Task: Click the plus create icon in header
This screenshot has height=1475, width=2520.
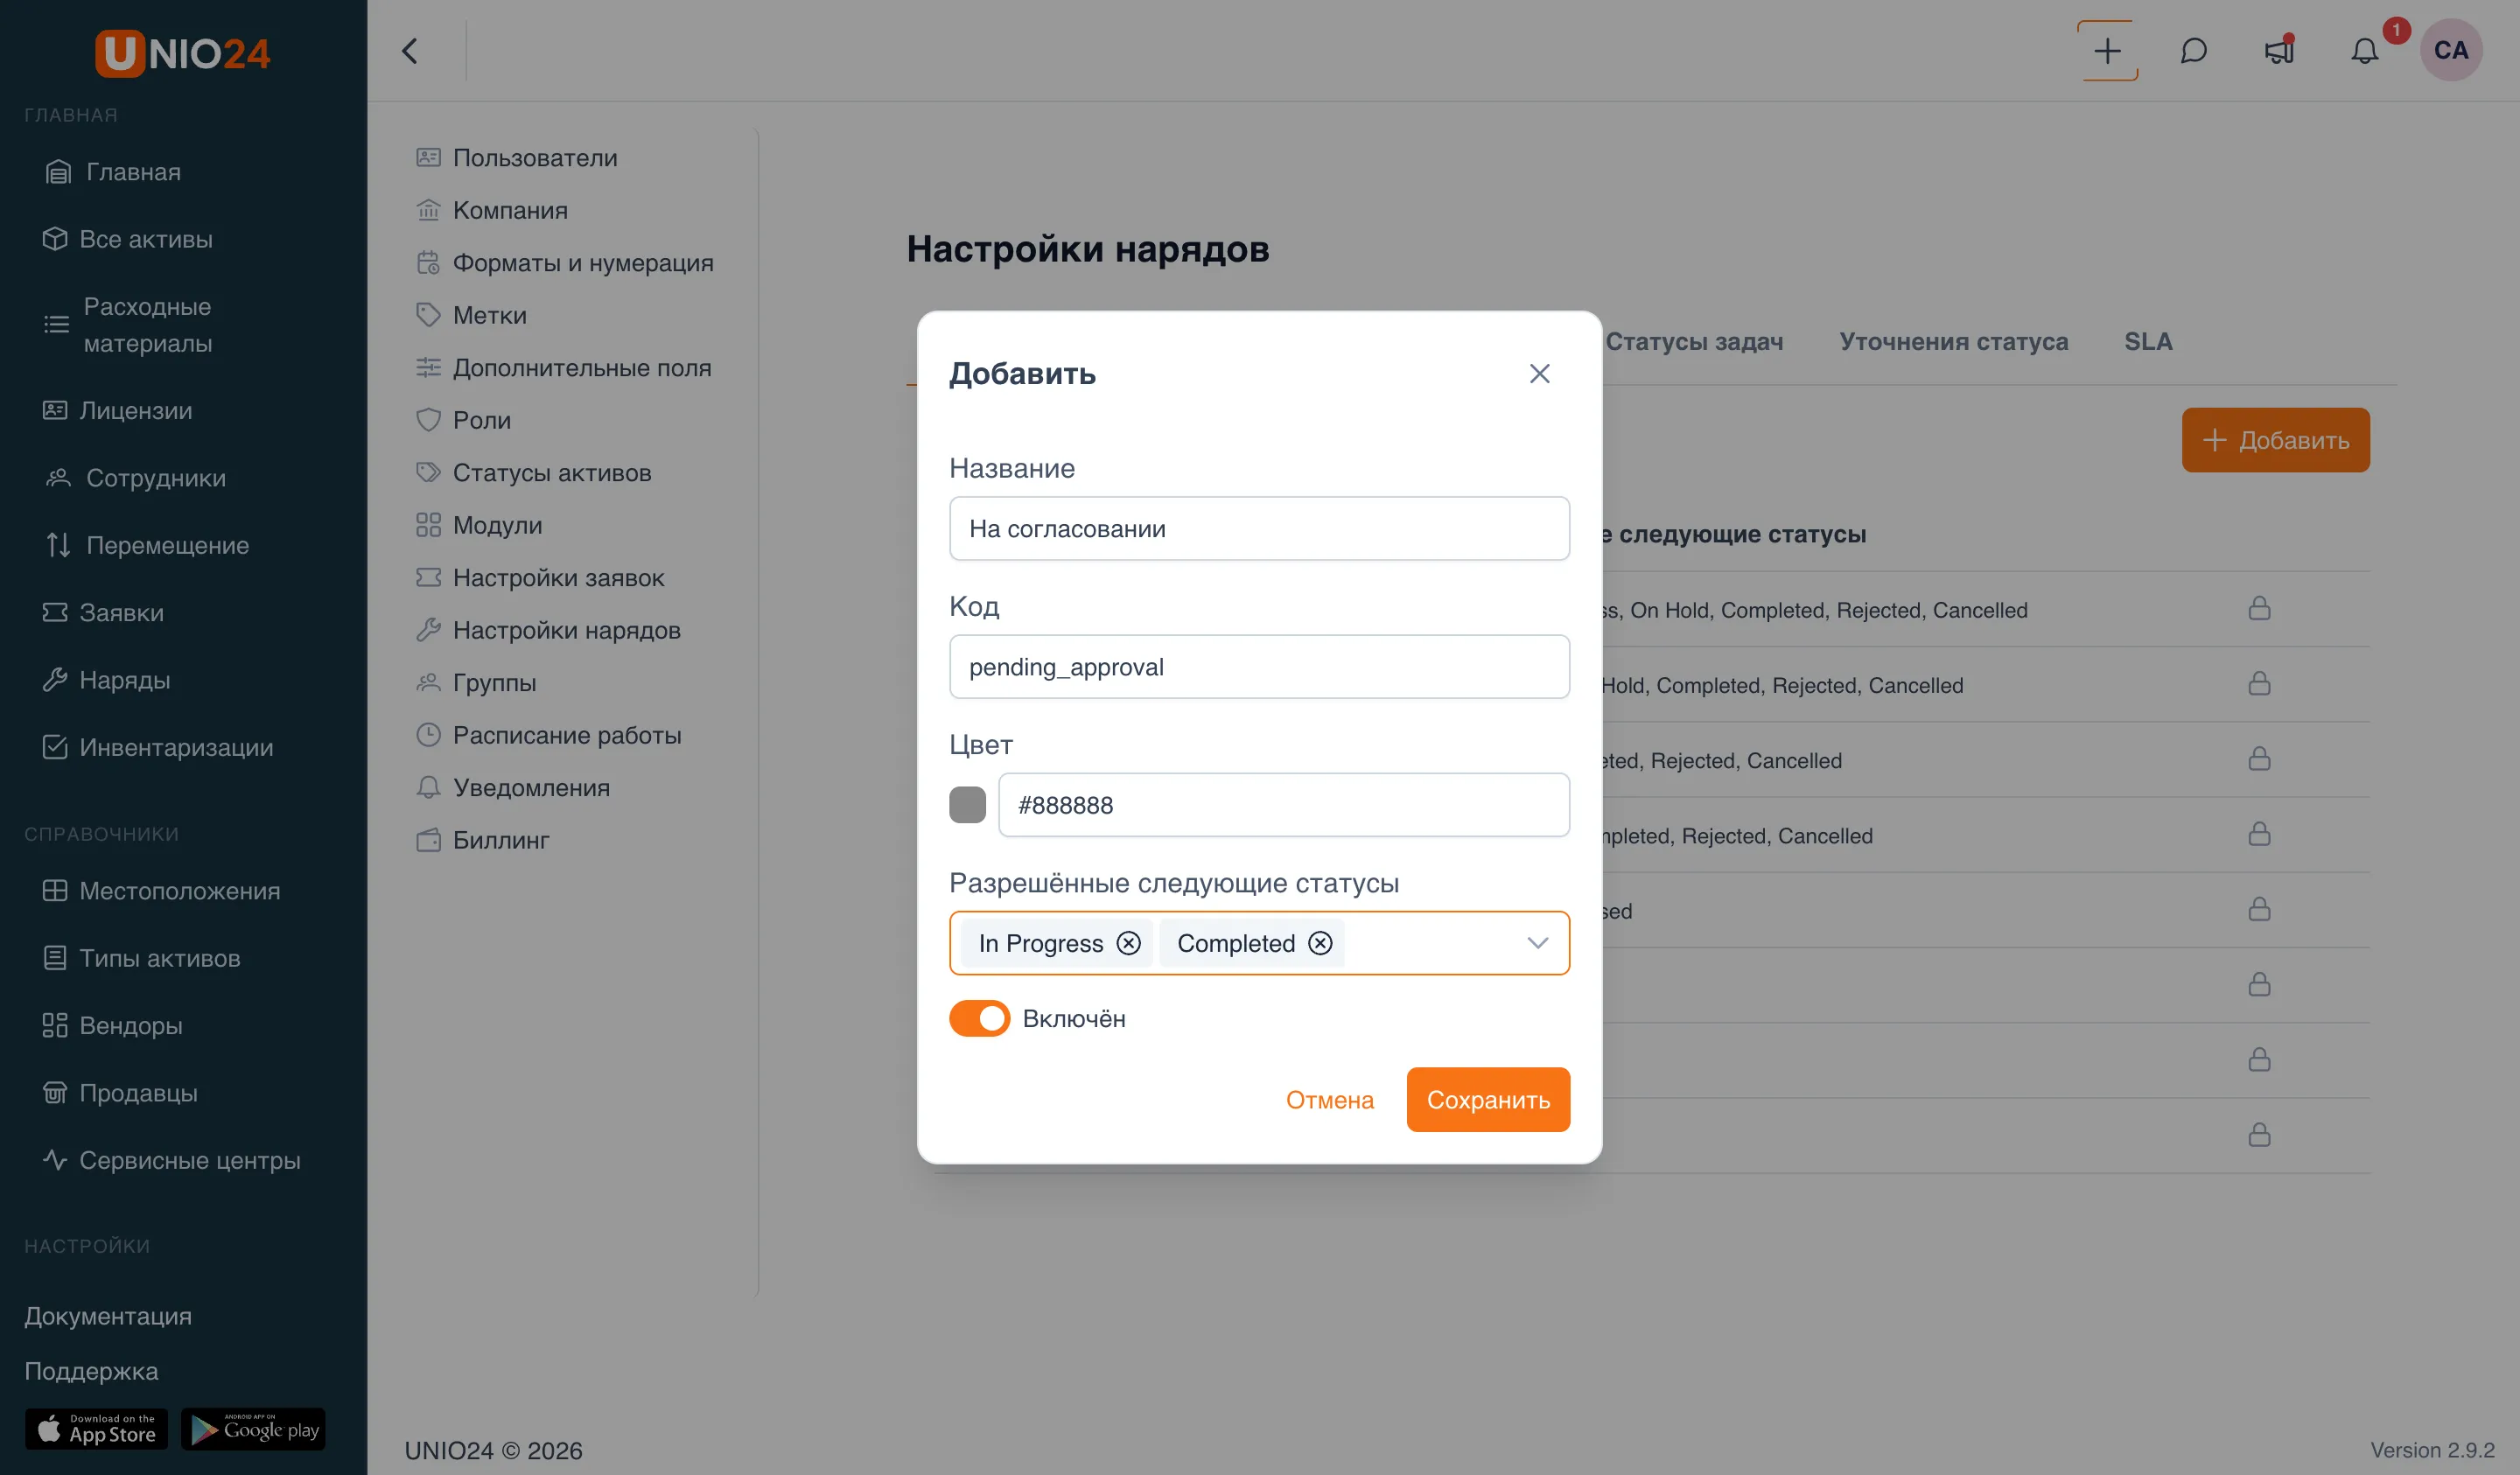Action: tap(2107, 51)
